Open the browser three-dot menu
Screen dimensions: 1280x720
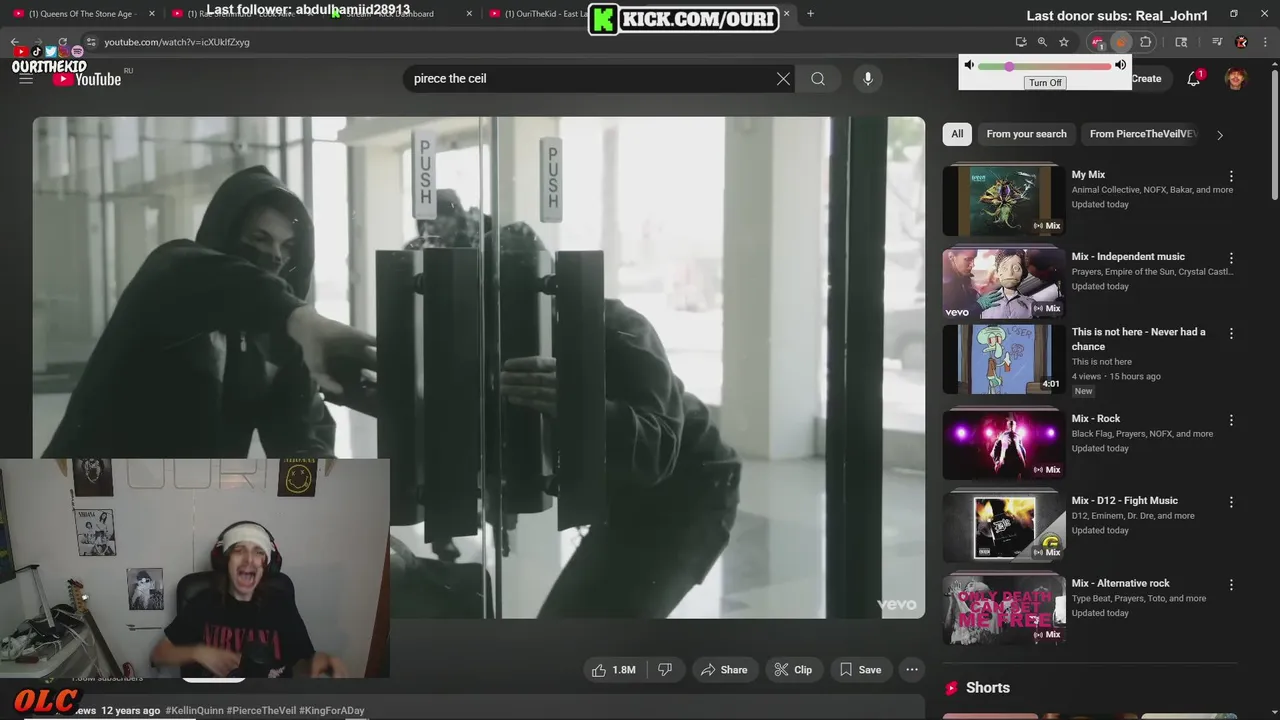pyautogui.click(x=1266, y=42)
